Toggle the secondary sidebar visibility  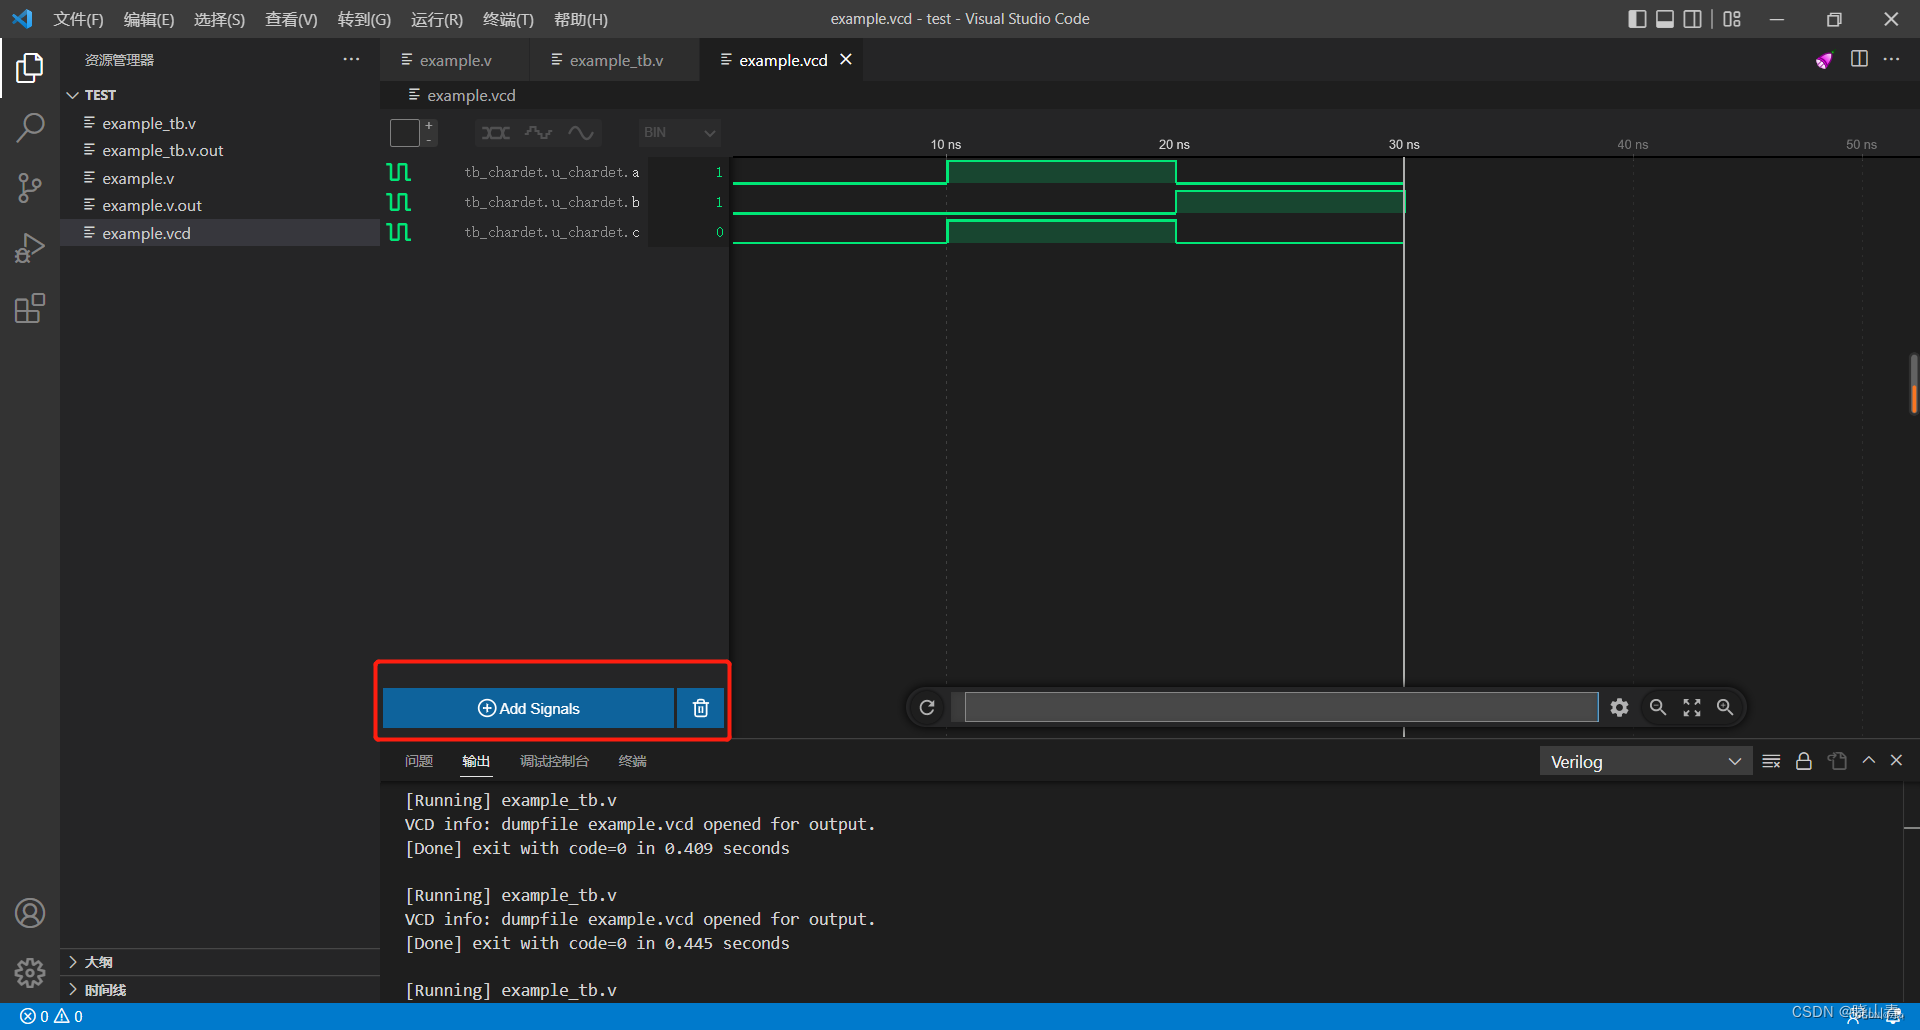[1693, 18]
